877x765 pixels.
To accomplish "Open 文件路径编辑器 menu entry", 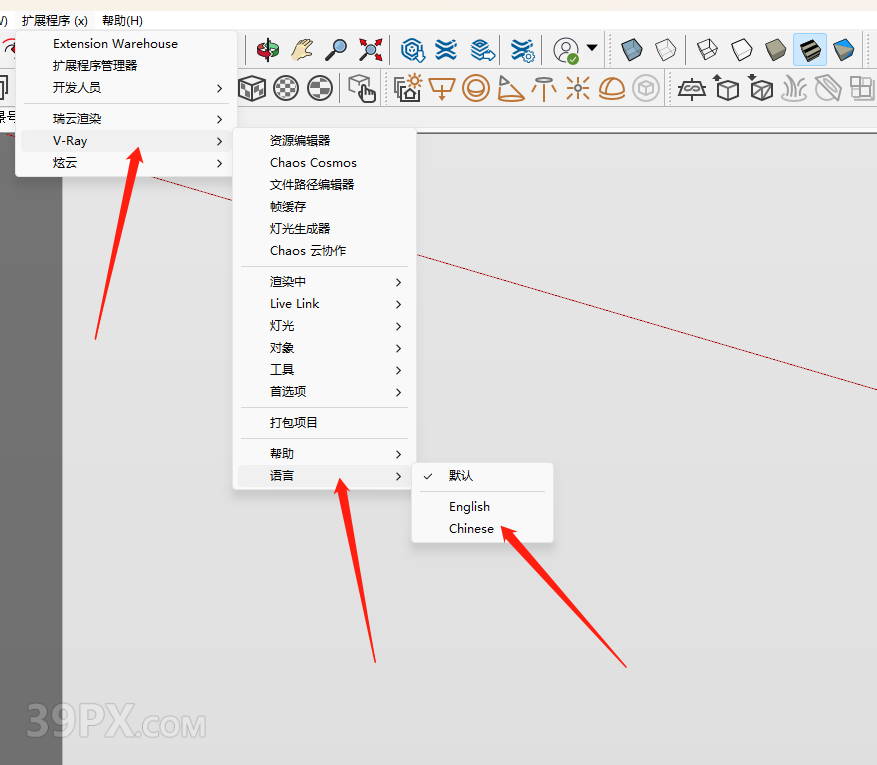I will pyautogui.click(x=324, y=185).
